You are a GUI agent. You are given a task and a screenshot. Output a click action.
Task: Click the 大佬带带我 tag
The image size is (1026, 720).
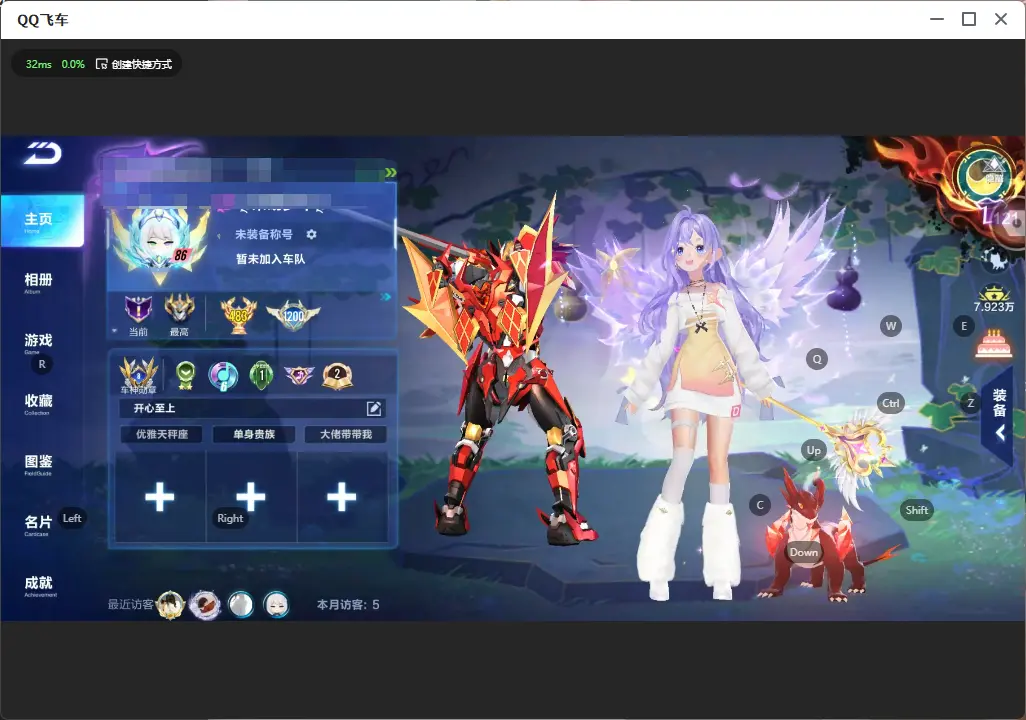tap(345, 434)
